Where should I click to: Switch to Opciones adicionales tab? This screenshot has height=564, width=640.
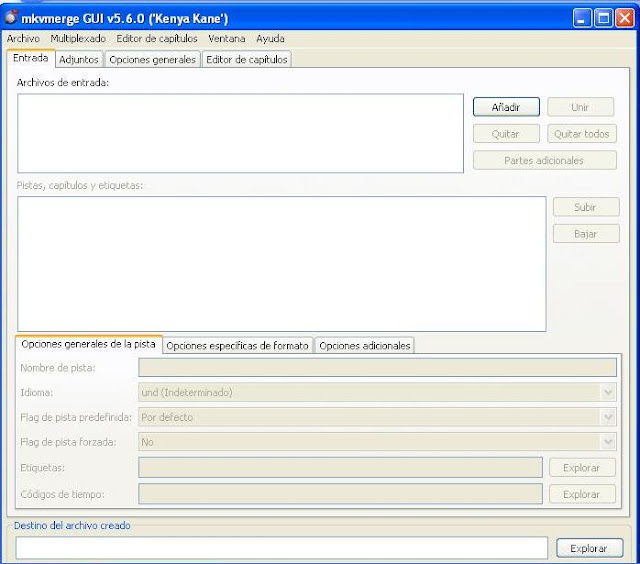pos(365,346)
